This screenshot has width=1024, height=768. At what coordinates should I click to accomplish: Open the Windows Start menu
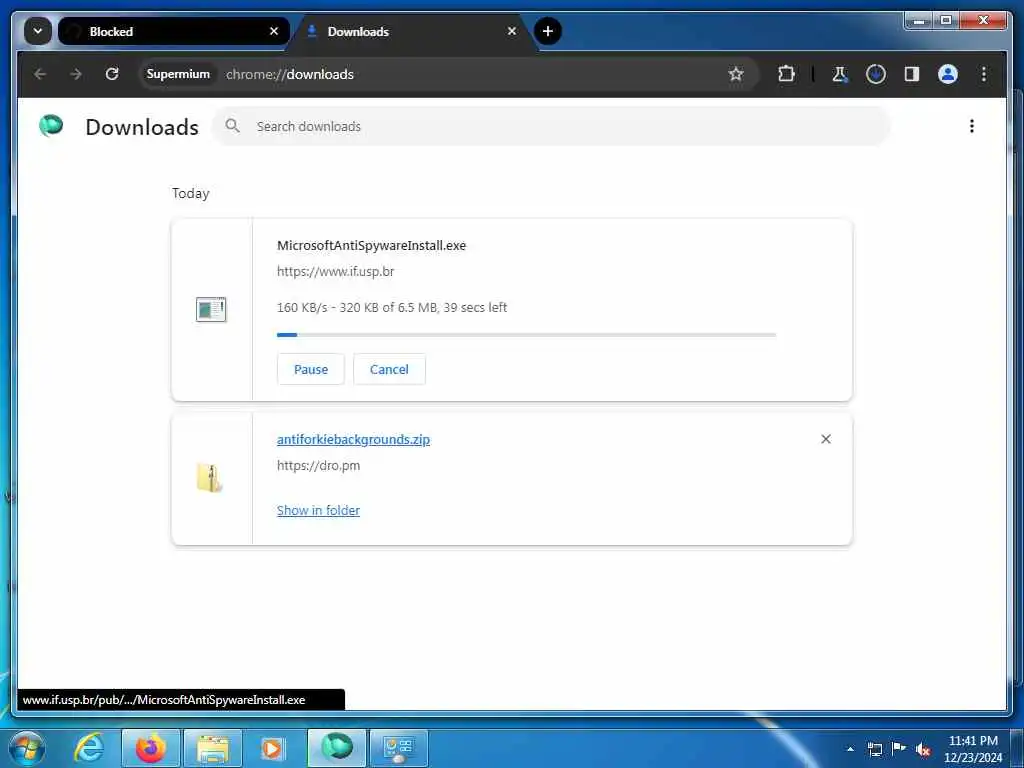(x=27, y=748)
